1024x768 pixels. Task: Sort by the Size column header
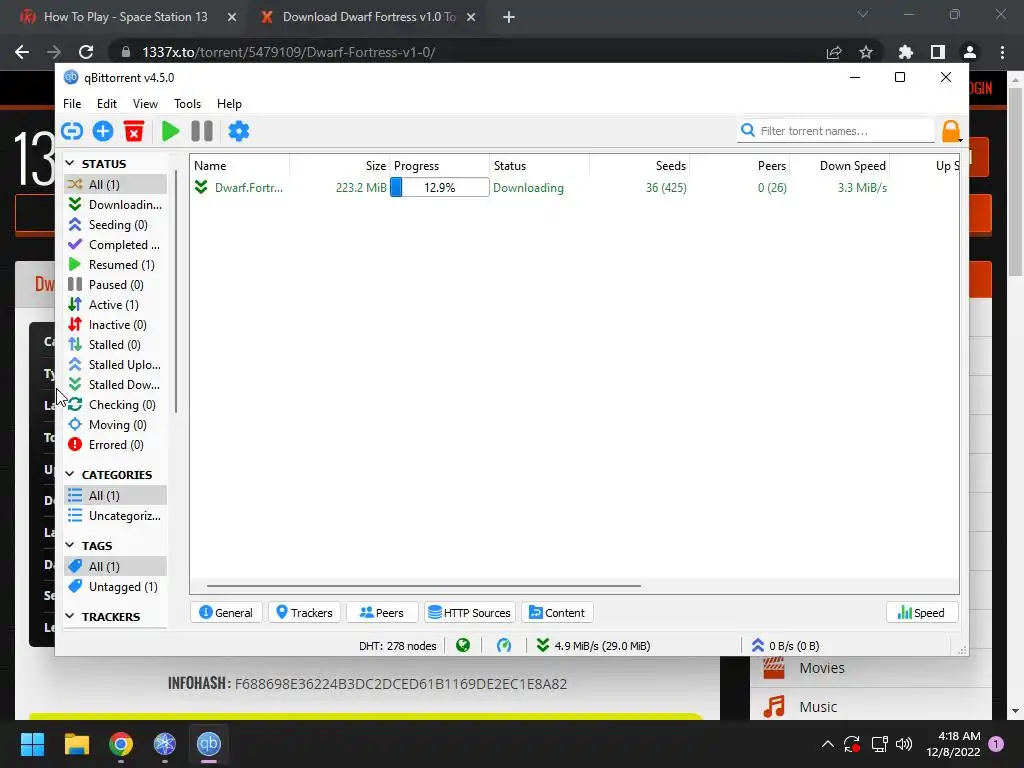[x=340, y=166]
